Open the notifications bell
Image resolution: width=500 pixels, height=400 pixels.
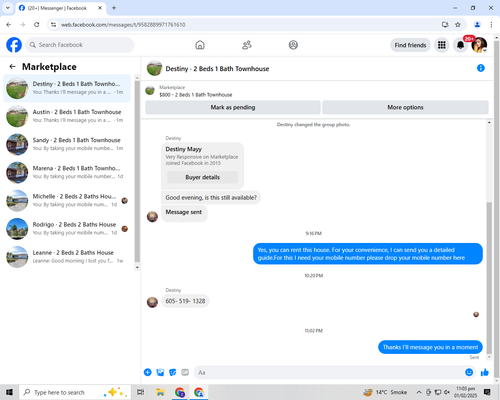coord(460,45)
